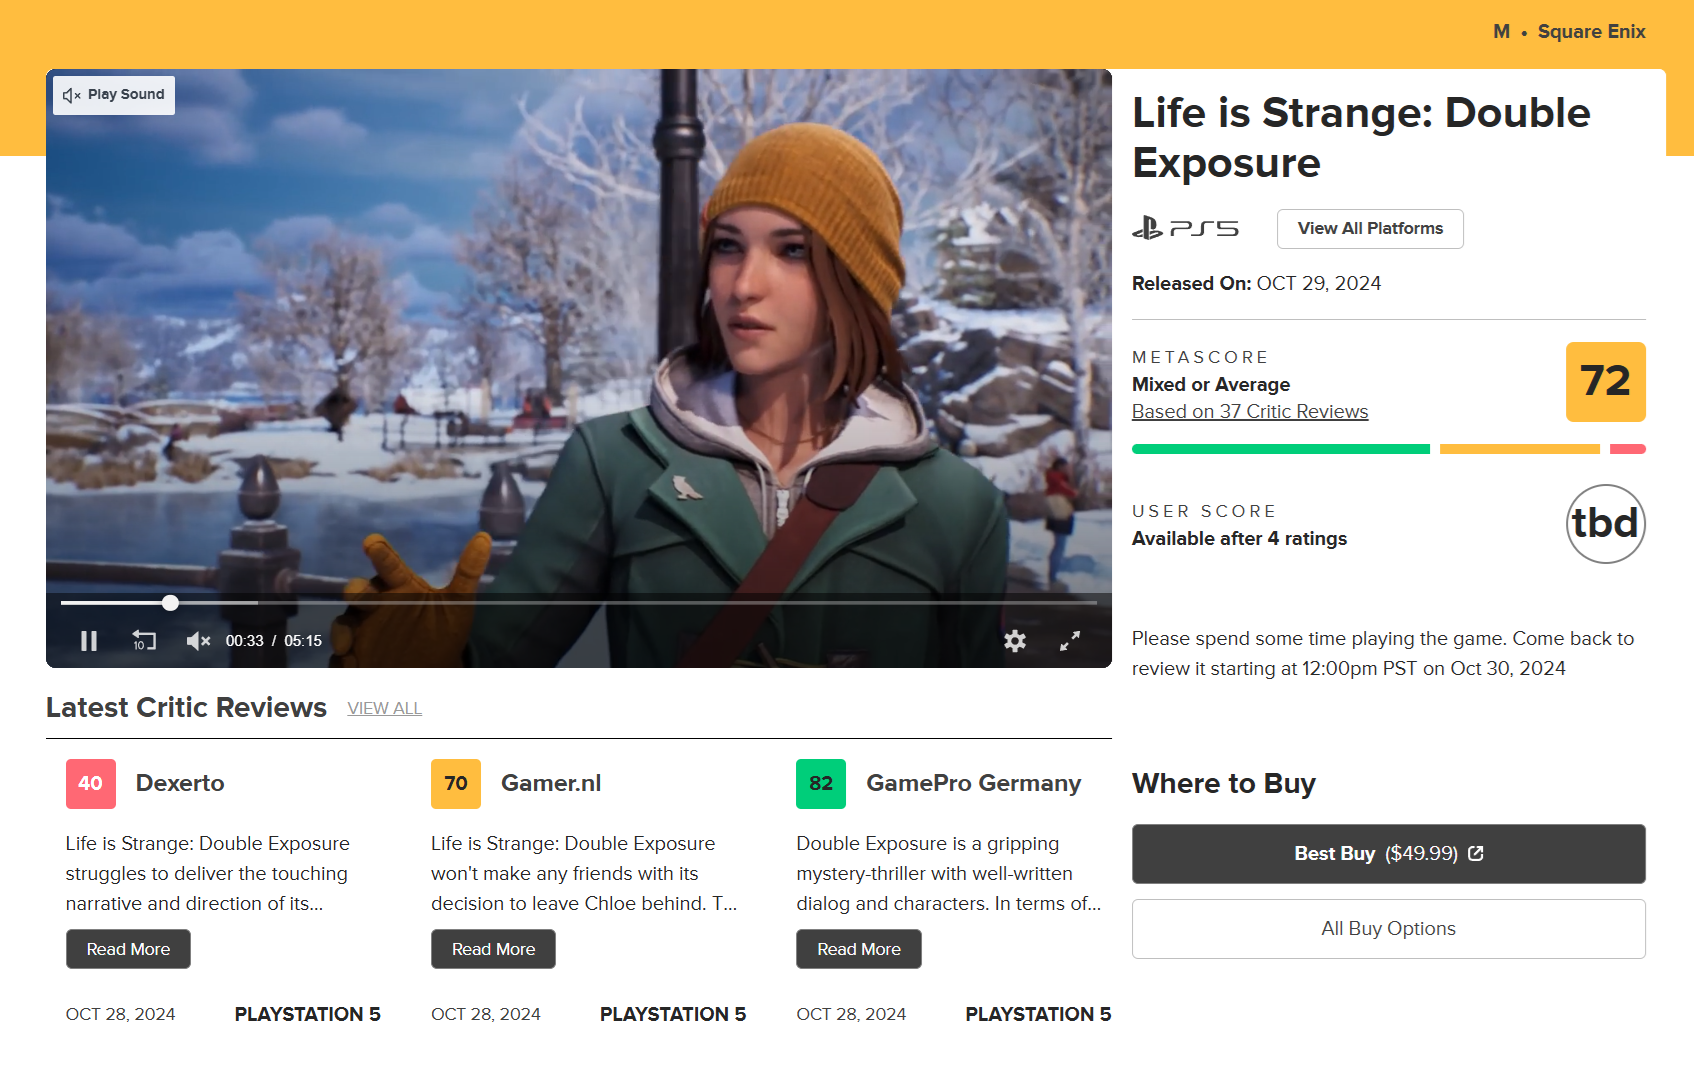The image size is (1694, 1087).
Task: Click the yellow mixed reviews bar
Action: coord(1520,449)
